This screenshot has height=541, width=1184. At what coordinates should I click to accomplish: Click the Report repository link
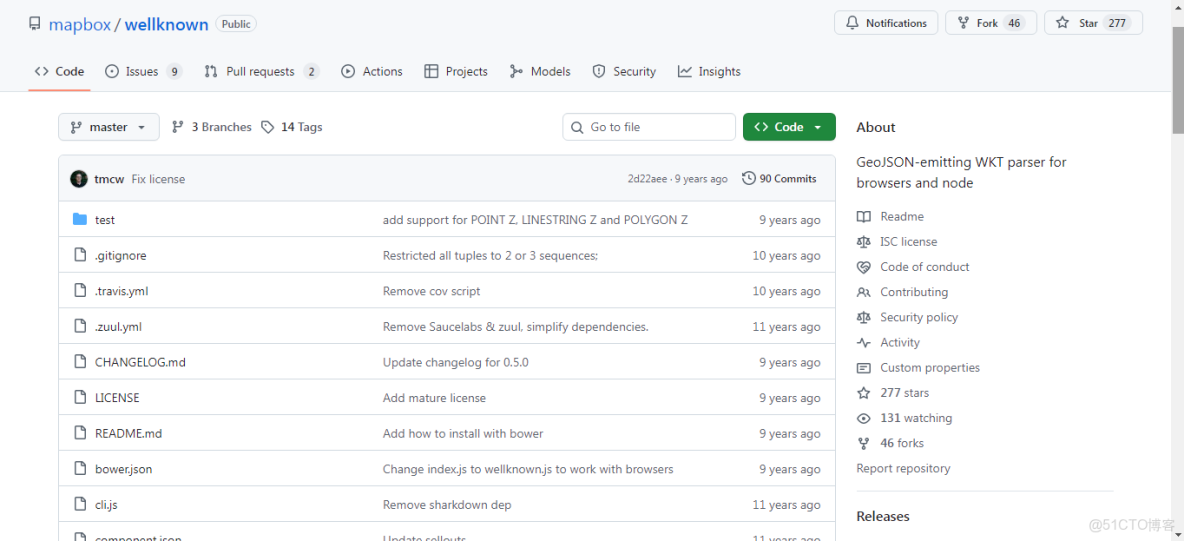point(903,468)
